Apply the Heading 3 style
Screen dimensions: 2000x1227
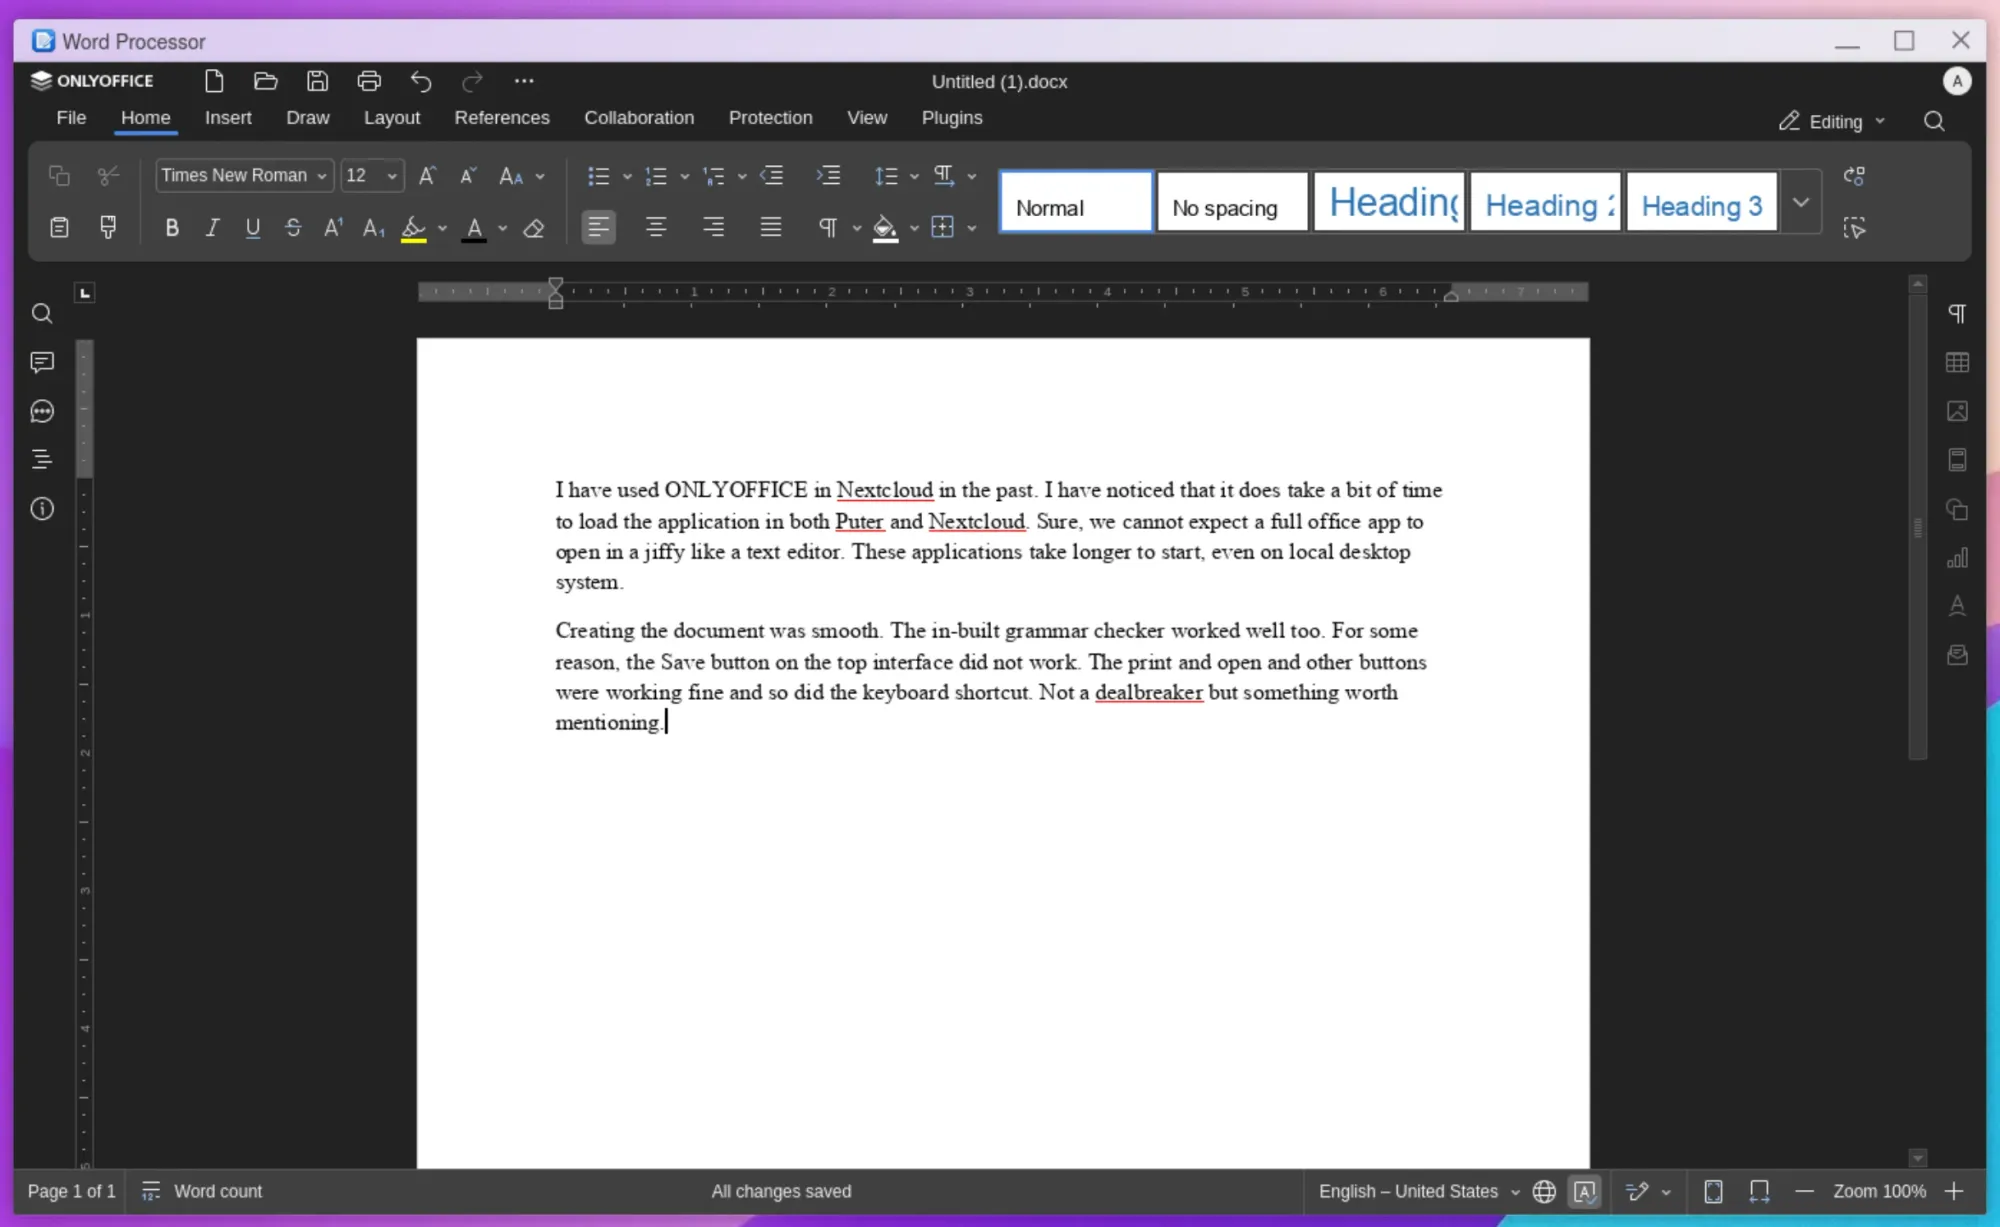(1700, 201)
